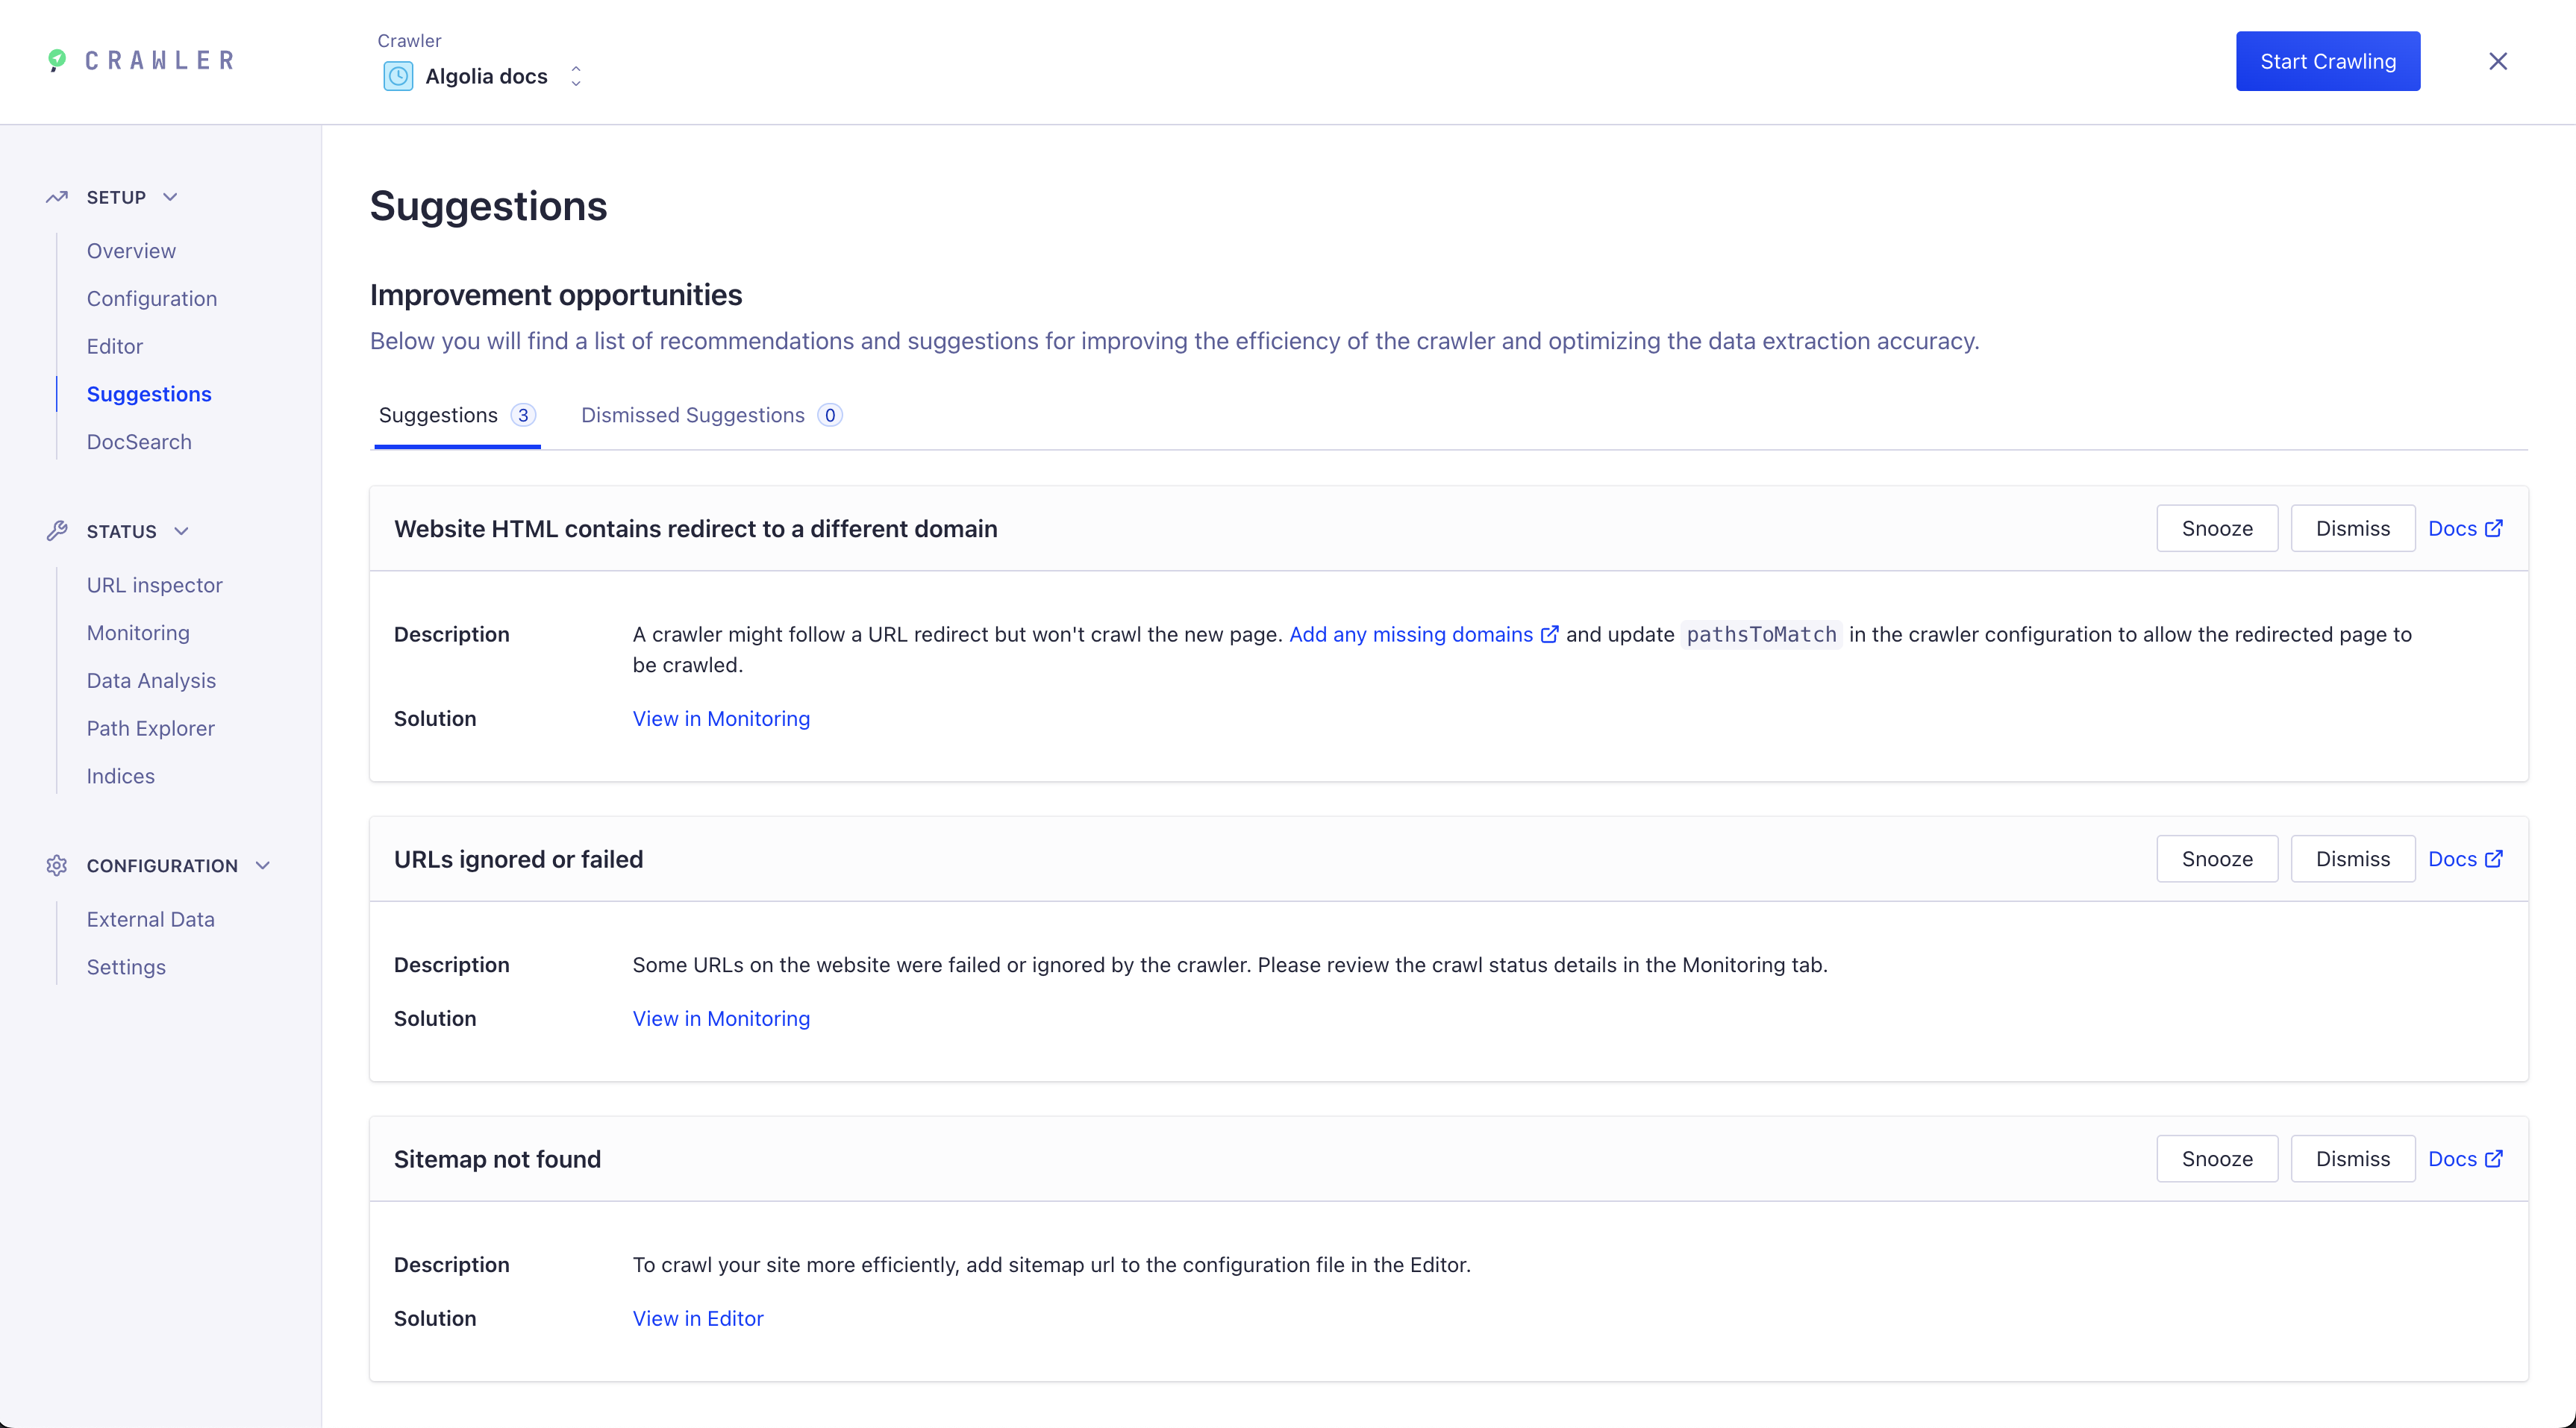The width and height of the screenshot is (2576, 1428).
Task: Select the Suggestions tab
Action: click(x=437, y=415)
